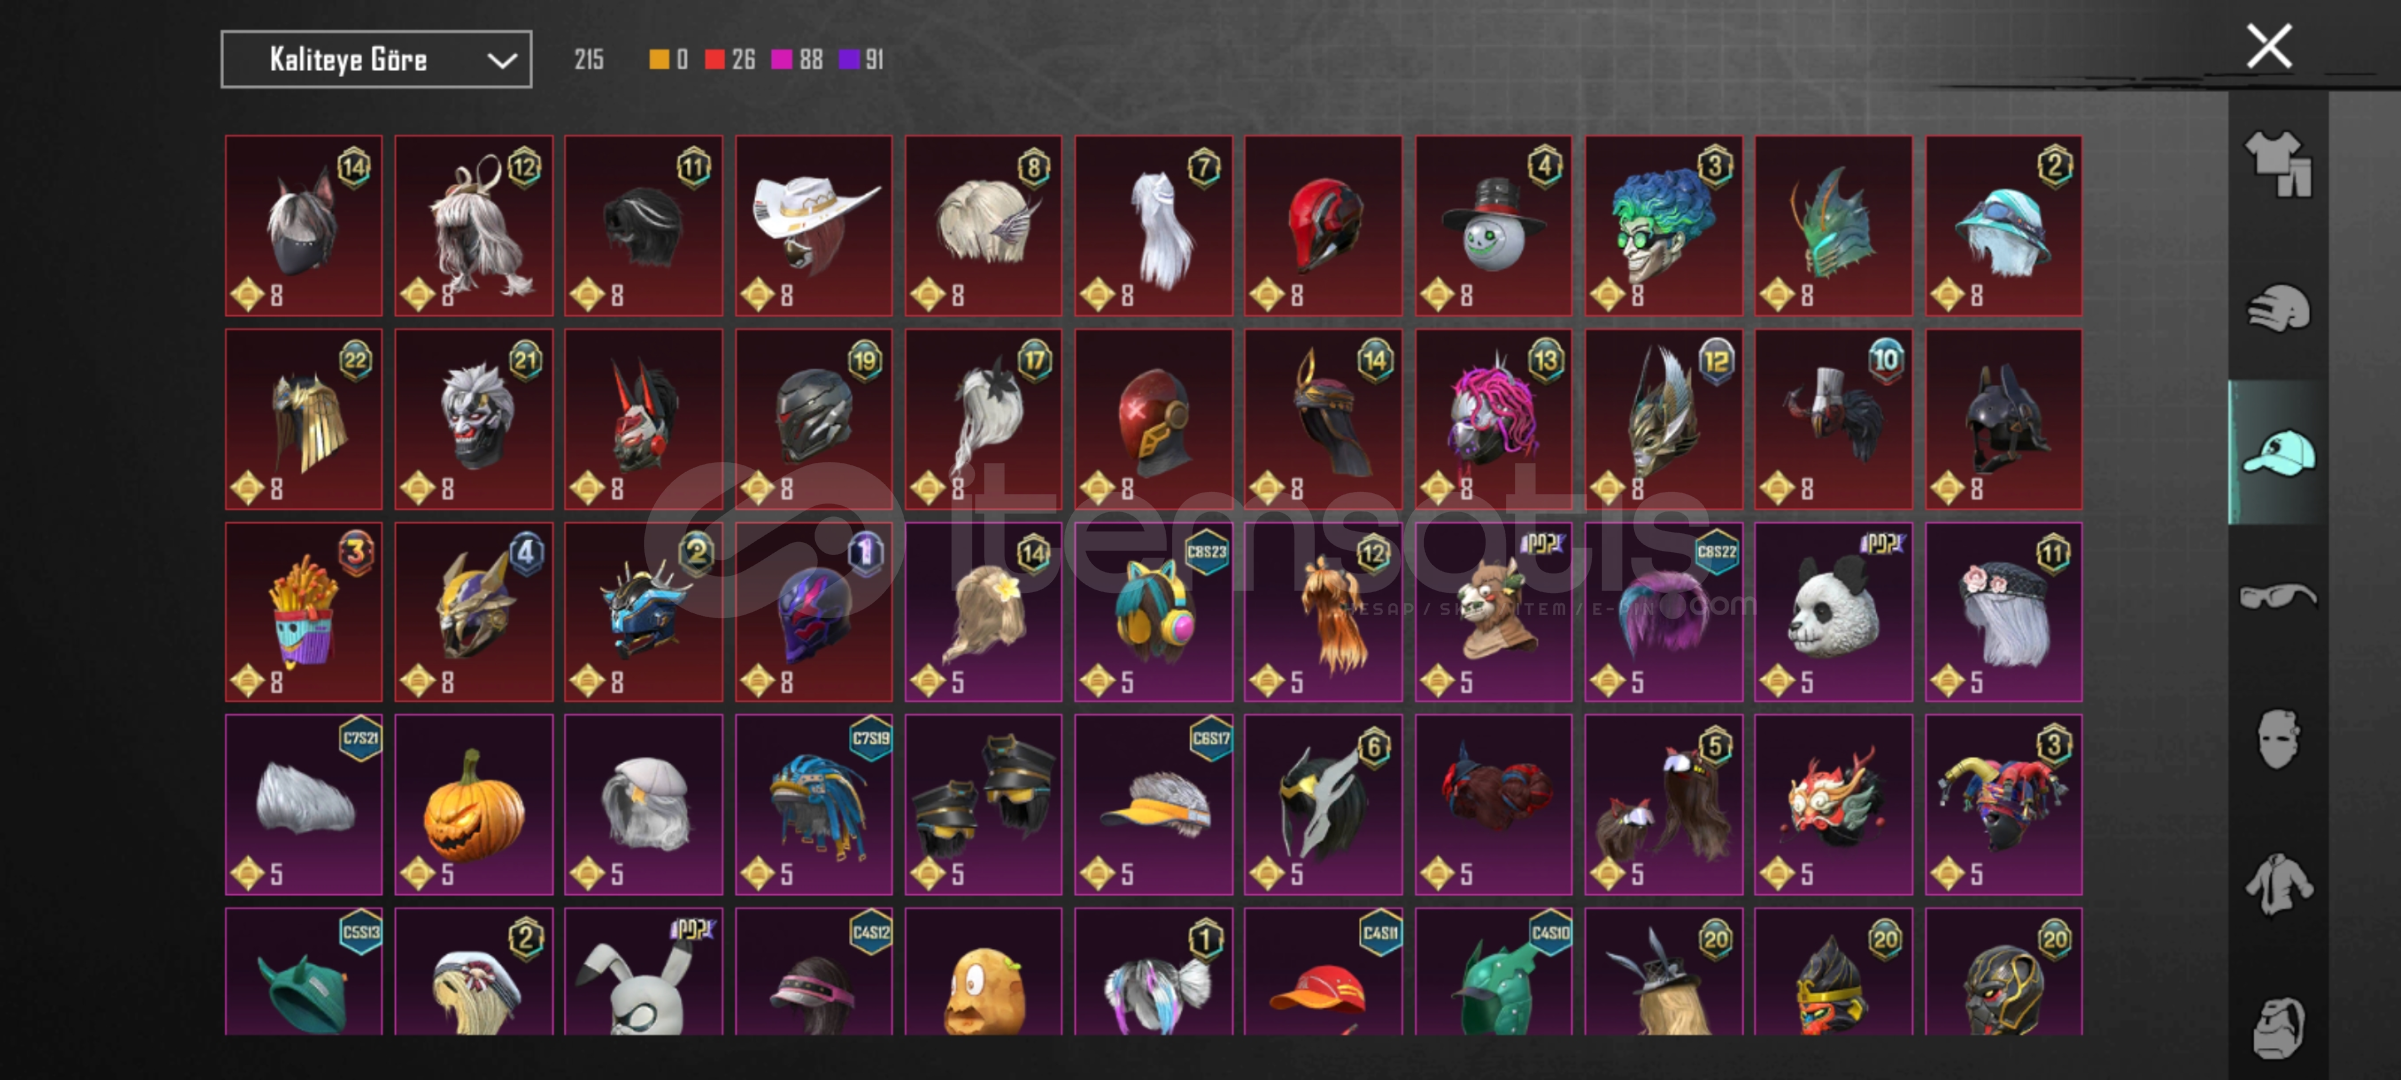Open the bottom face category icon
Screen dimensions: 2401x1080
pyautogui.click(x=2278, y=1027)
